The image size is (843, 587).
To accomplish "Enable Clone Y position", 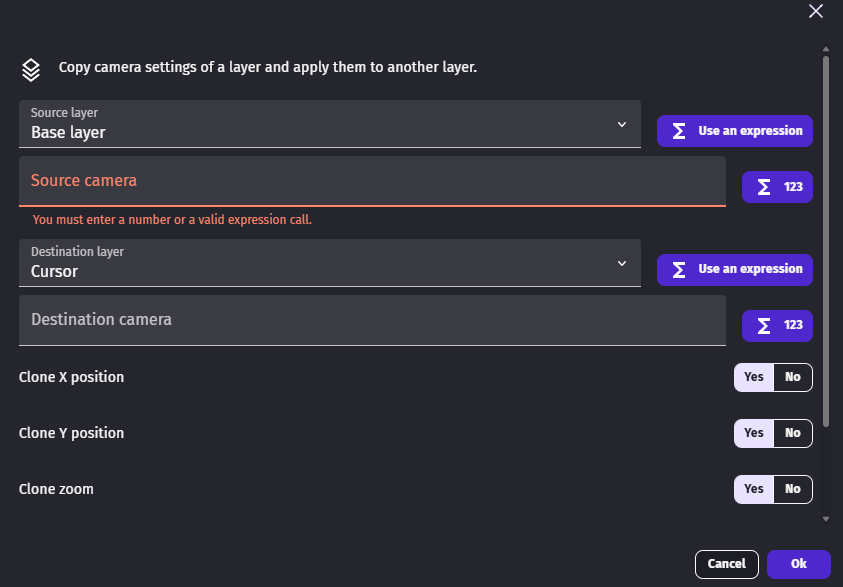I will click(x=753, y=433).
